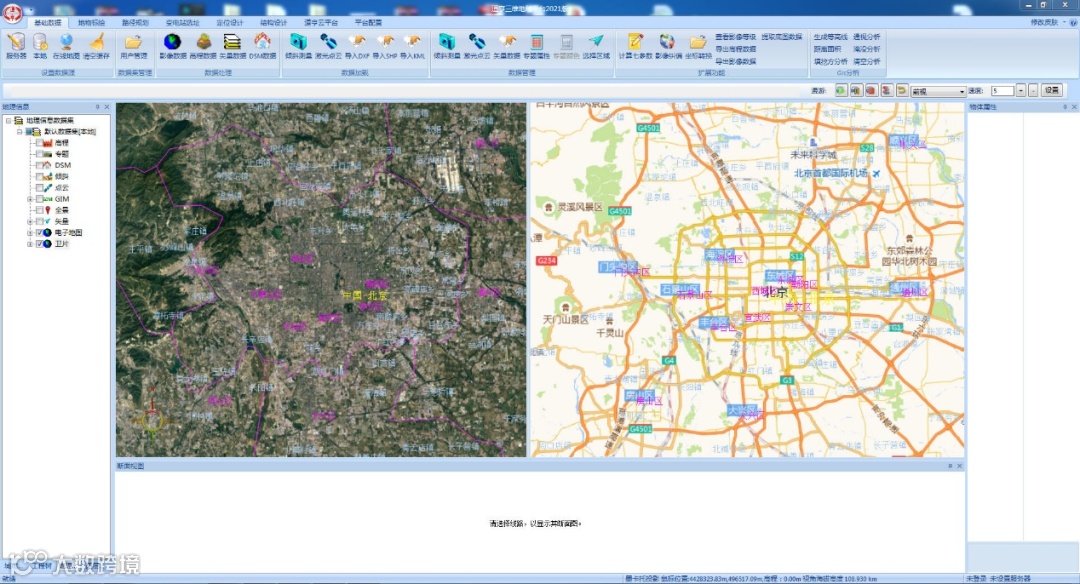Open 矢量数据 in the 数据管理 group

pyautogui.click(x=507, y=46)
